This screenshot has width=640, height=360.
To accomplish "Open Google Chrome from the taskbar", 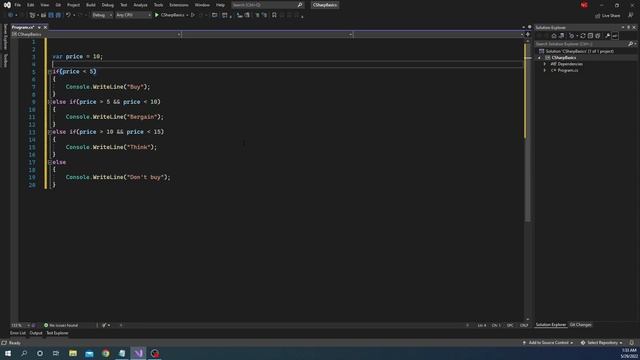I will (x=106, y=353).
